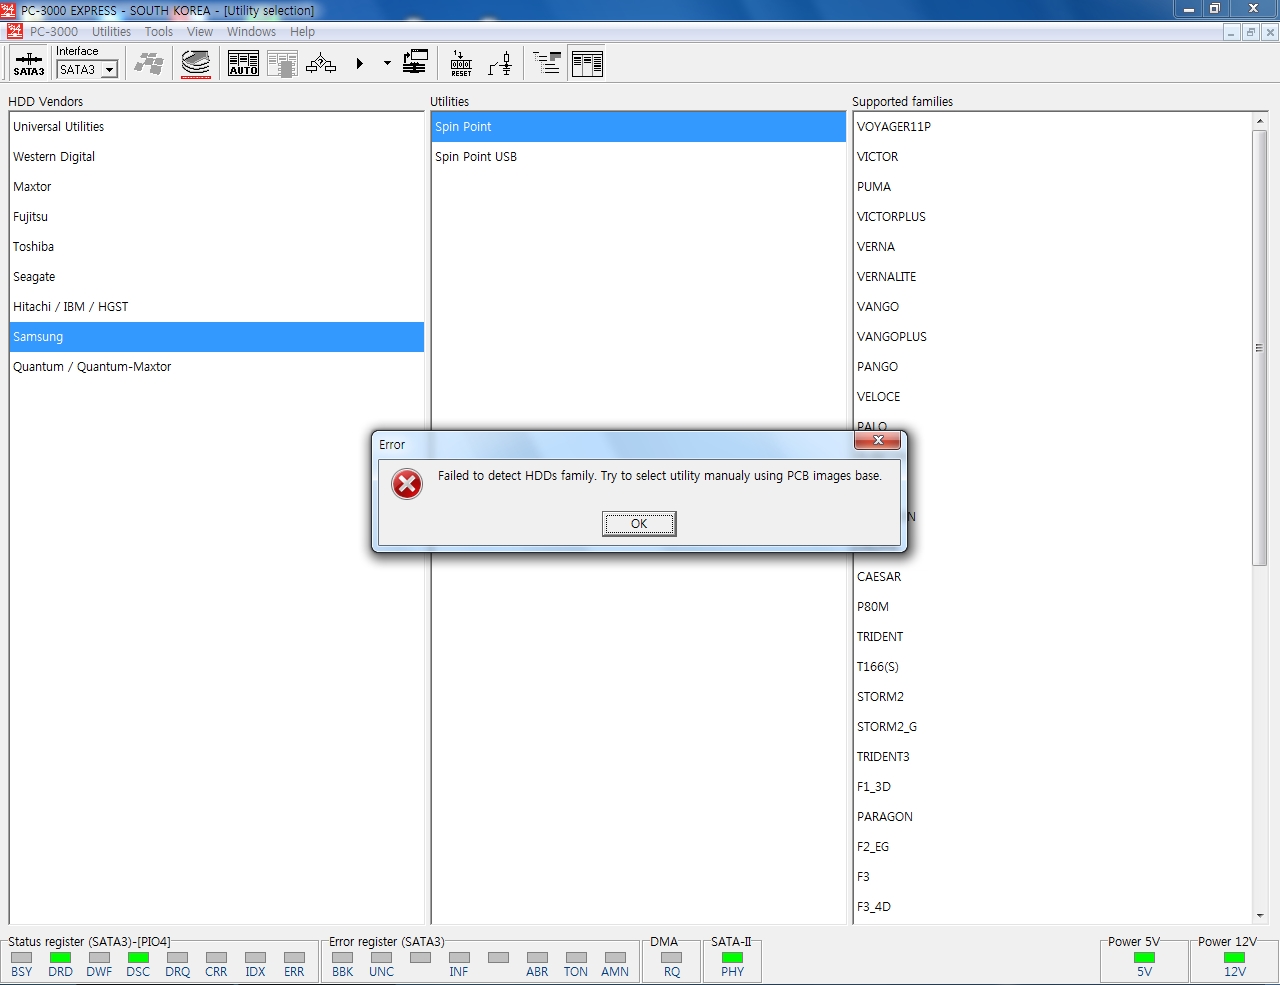Open the Help menu

point(302,32)
